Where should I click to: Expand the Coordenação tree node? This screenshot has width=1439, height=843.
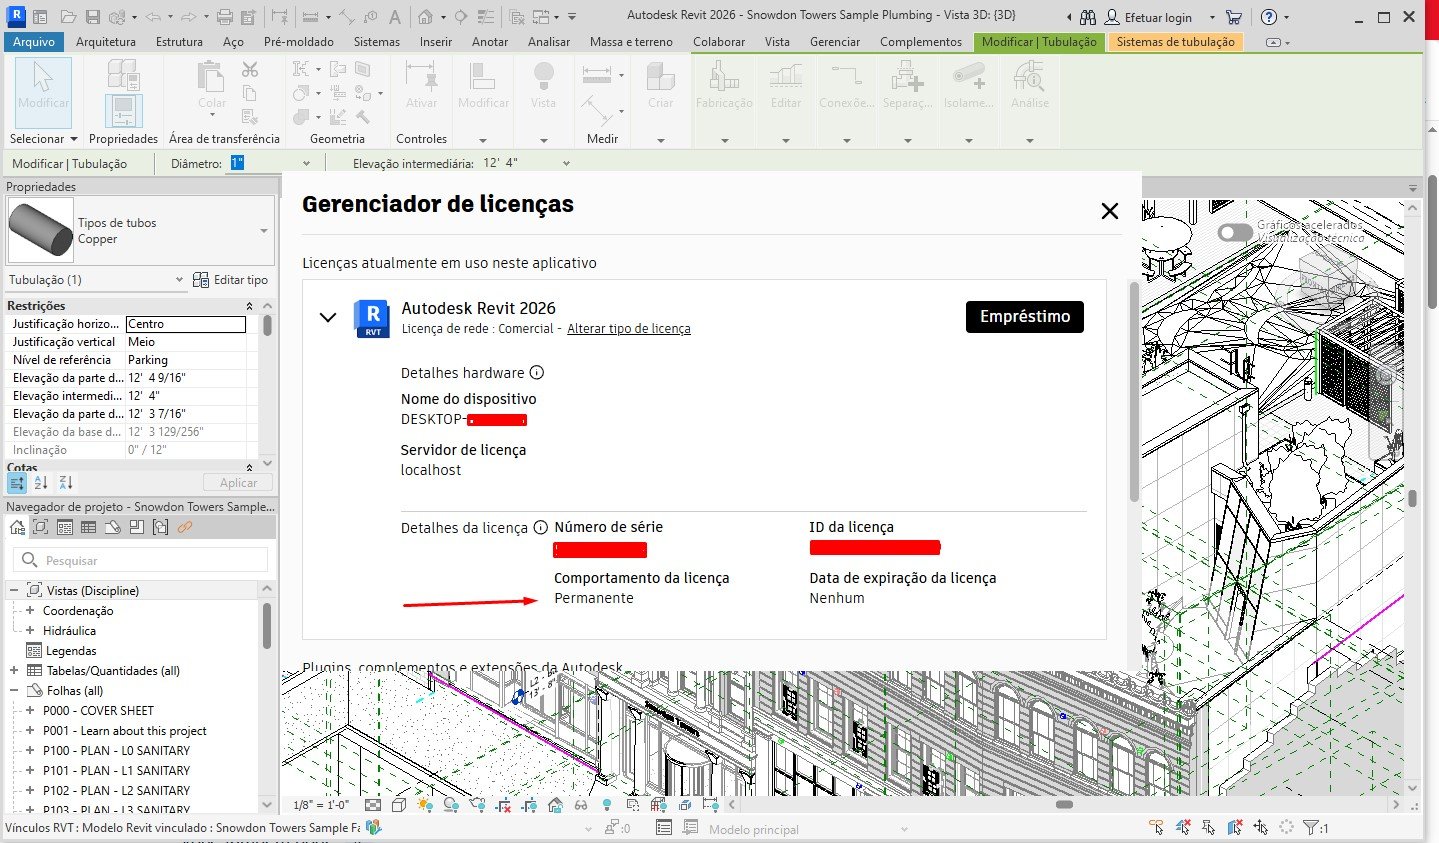[x=30, y=611]
